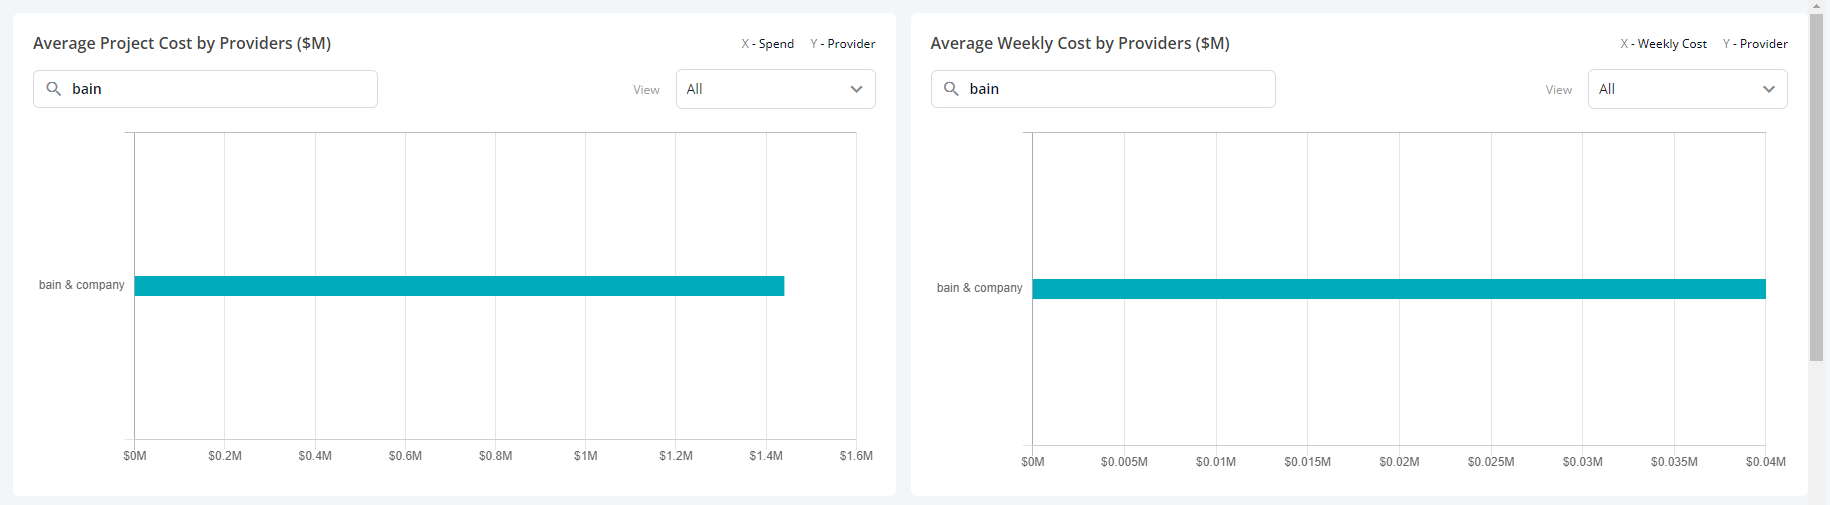Click the $1.4M axis tick label

[x=766, y=456]
